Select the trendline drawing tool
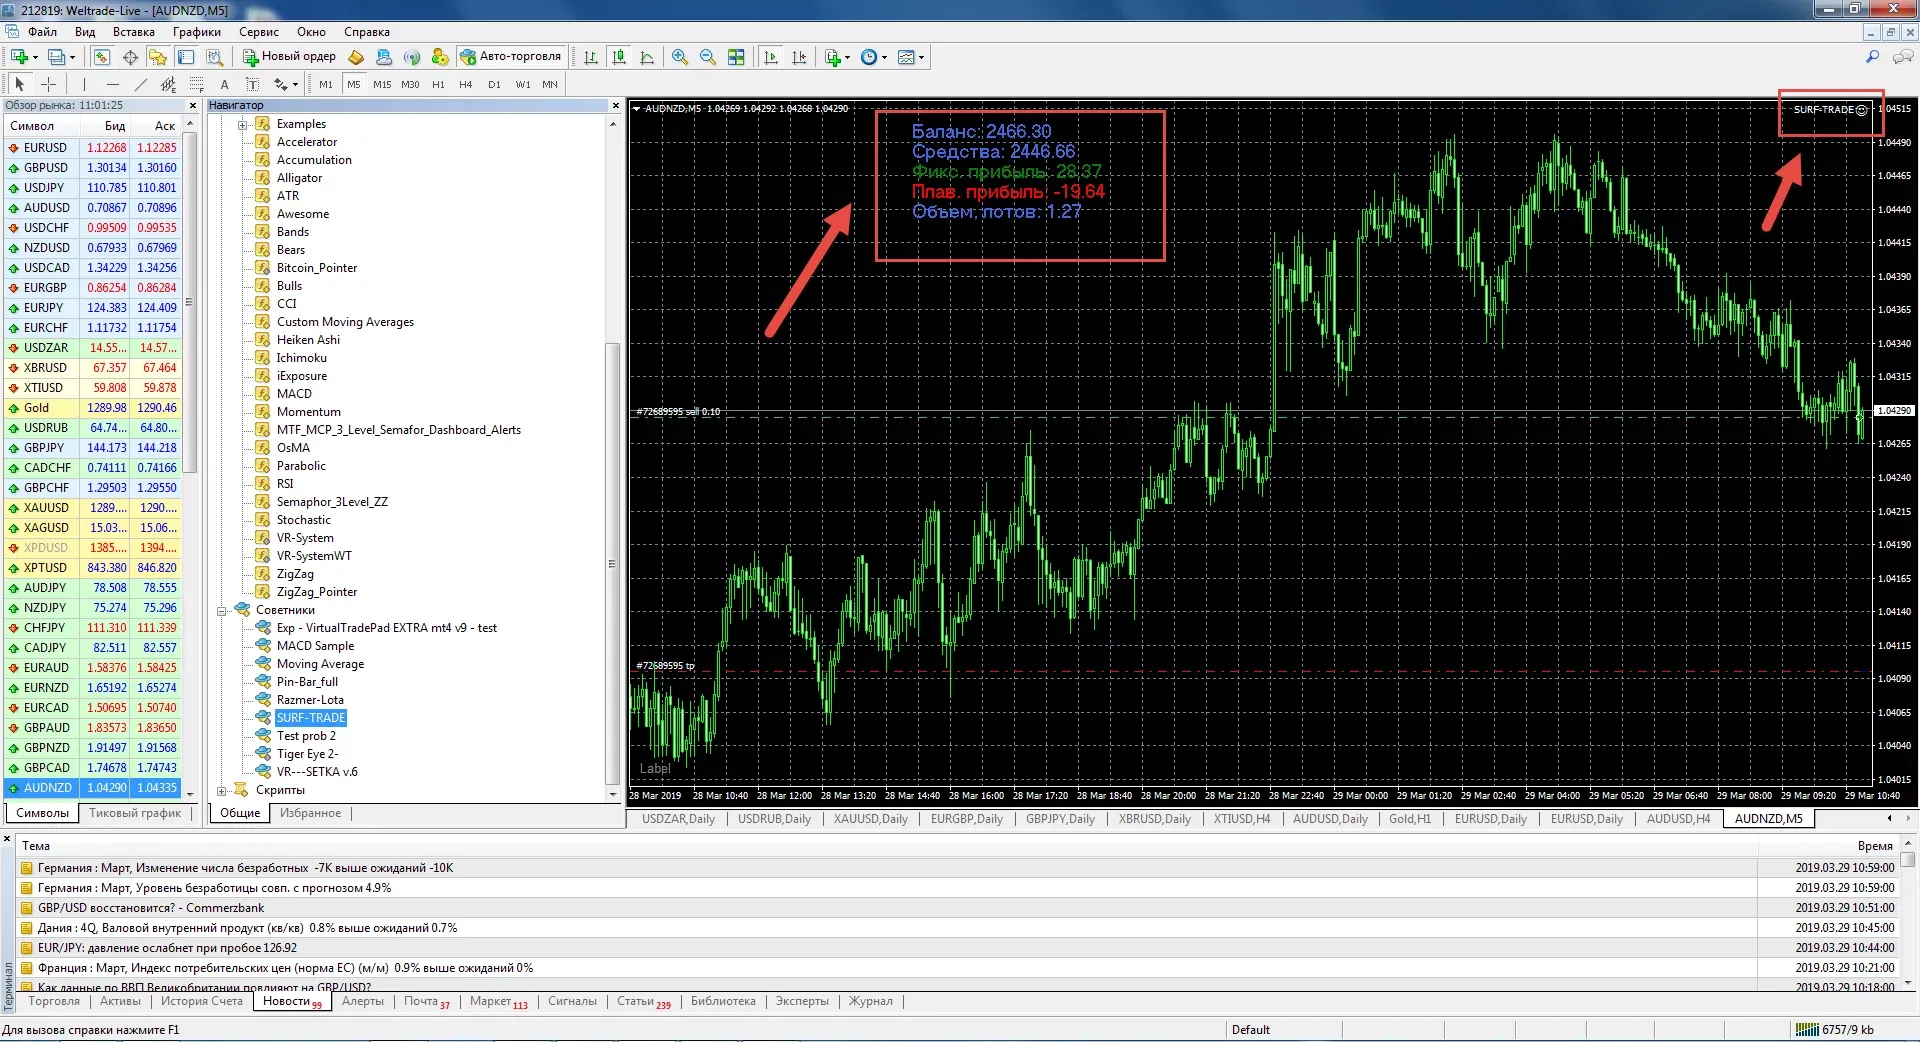This screenshot has width=1920, height=1042. (x=140, y=84)
